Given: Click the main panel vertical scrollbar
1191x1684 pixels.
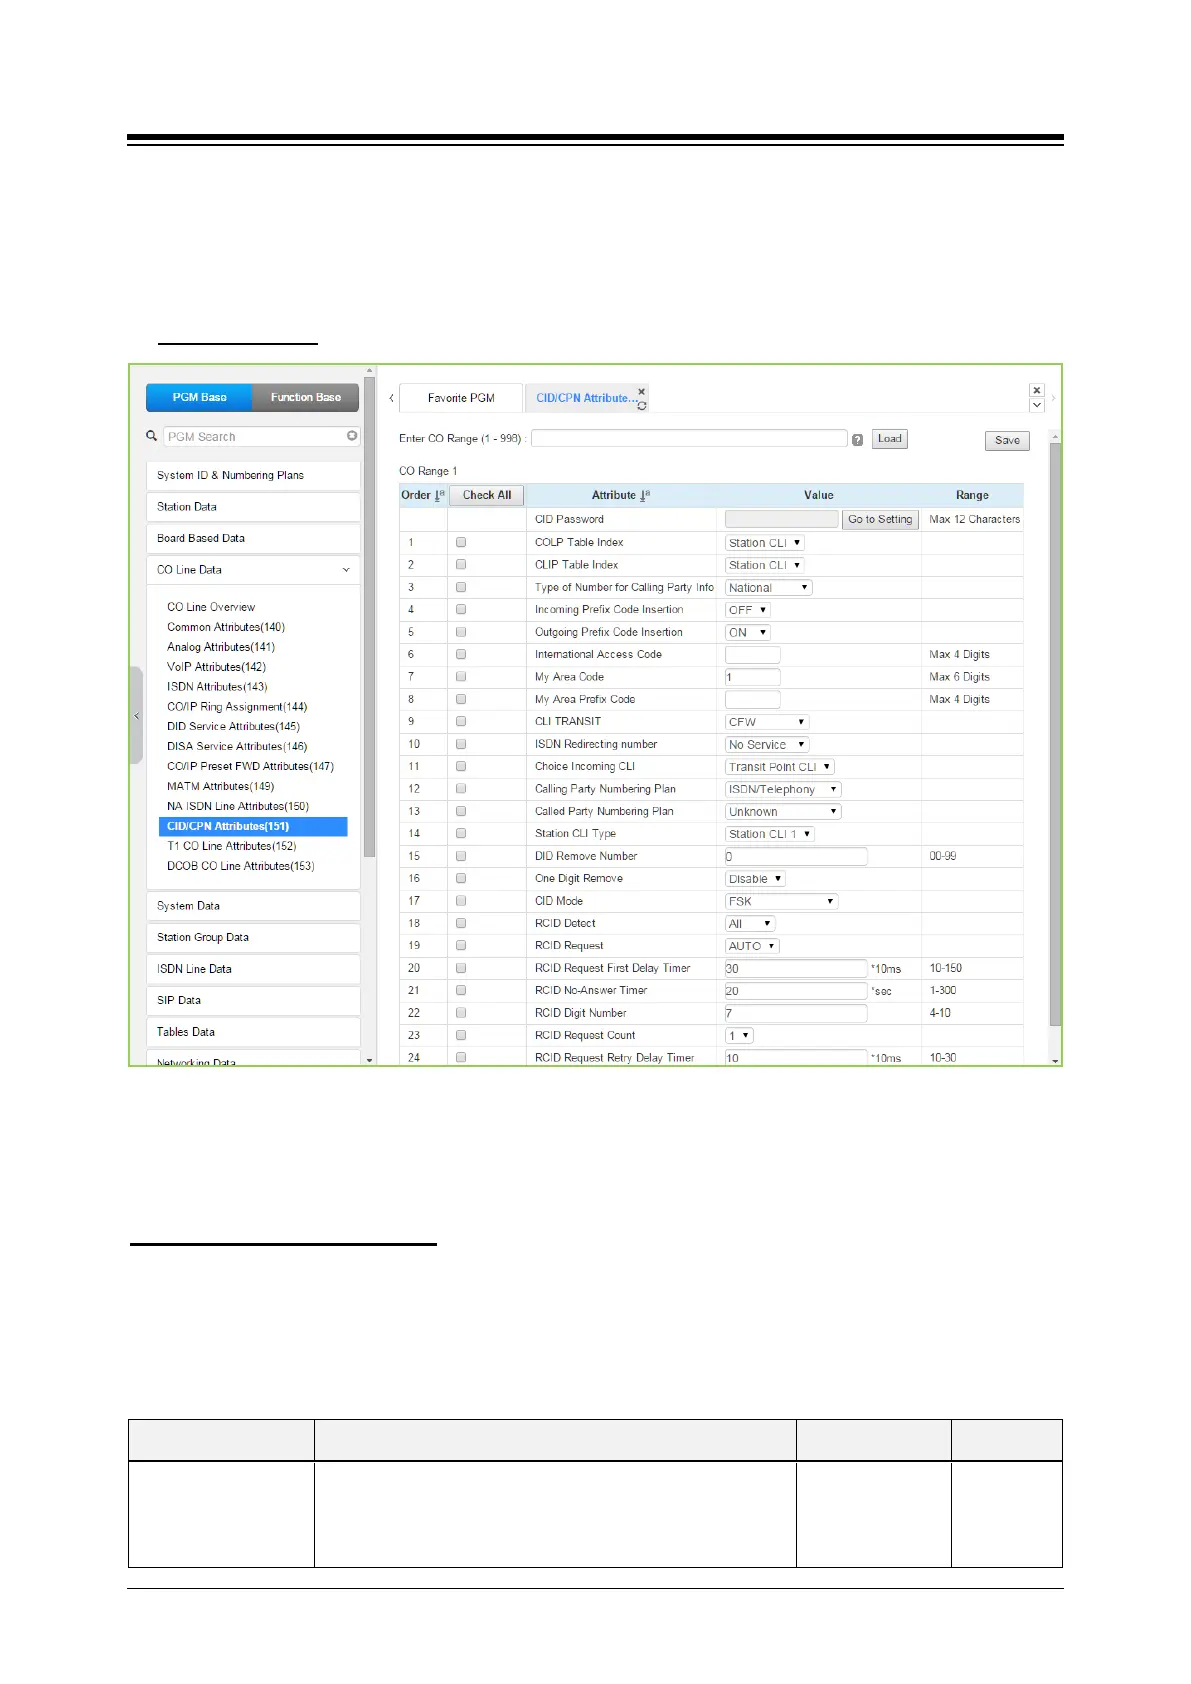Looking at the screenshot, I should [x=1055, y=735].
